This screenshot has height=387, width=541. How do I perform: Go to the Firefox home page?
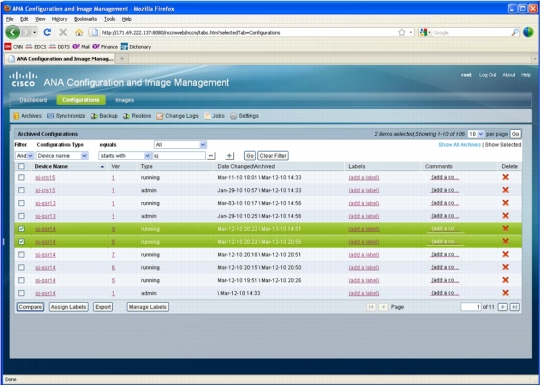pyautogui.click(x=79, y=32)
